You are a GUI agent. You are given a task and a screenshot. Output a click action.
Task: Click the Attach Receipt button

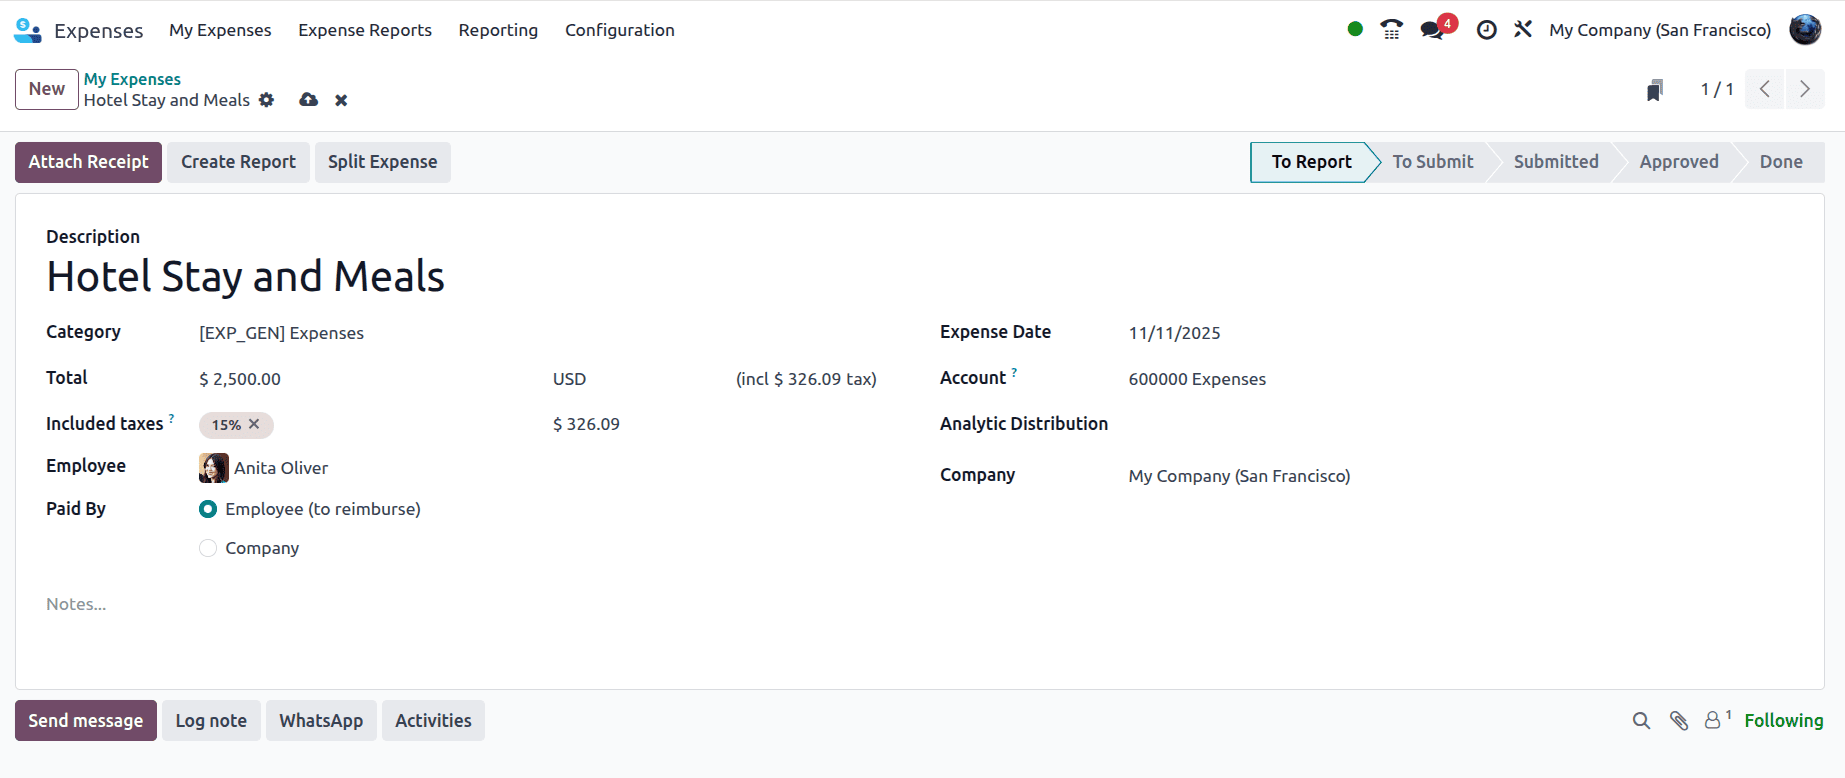88,162
